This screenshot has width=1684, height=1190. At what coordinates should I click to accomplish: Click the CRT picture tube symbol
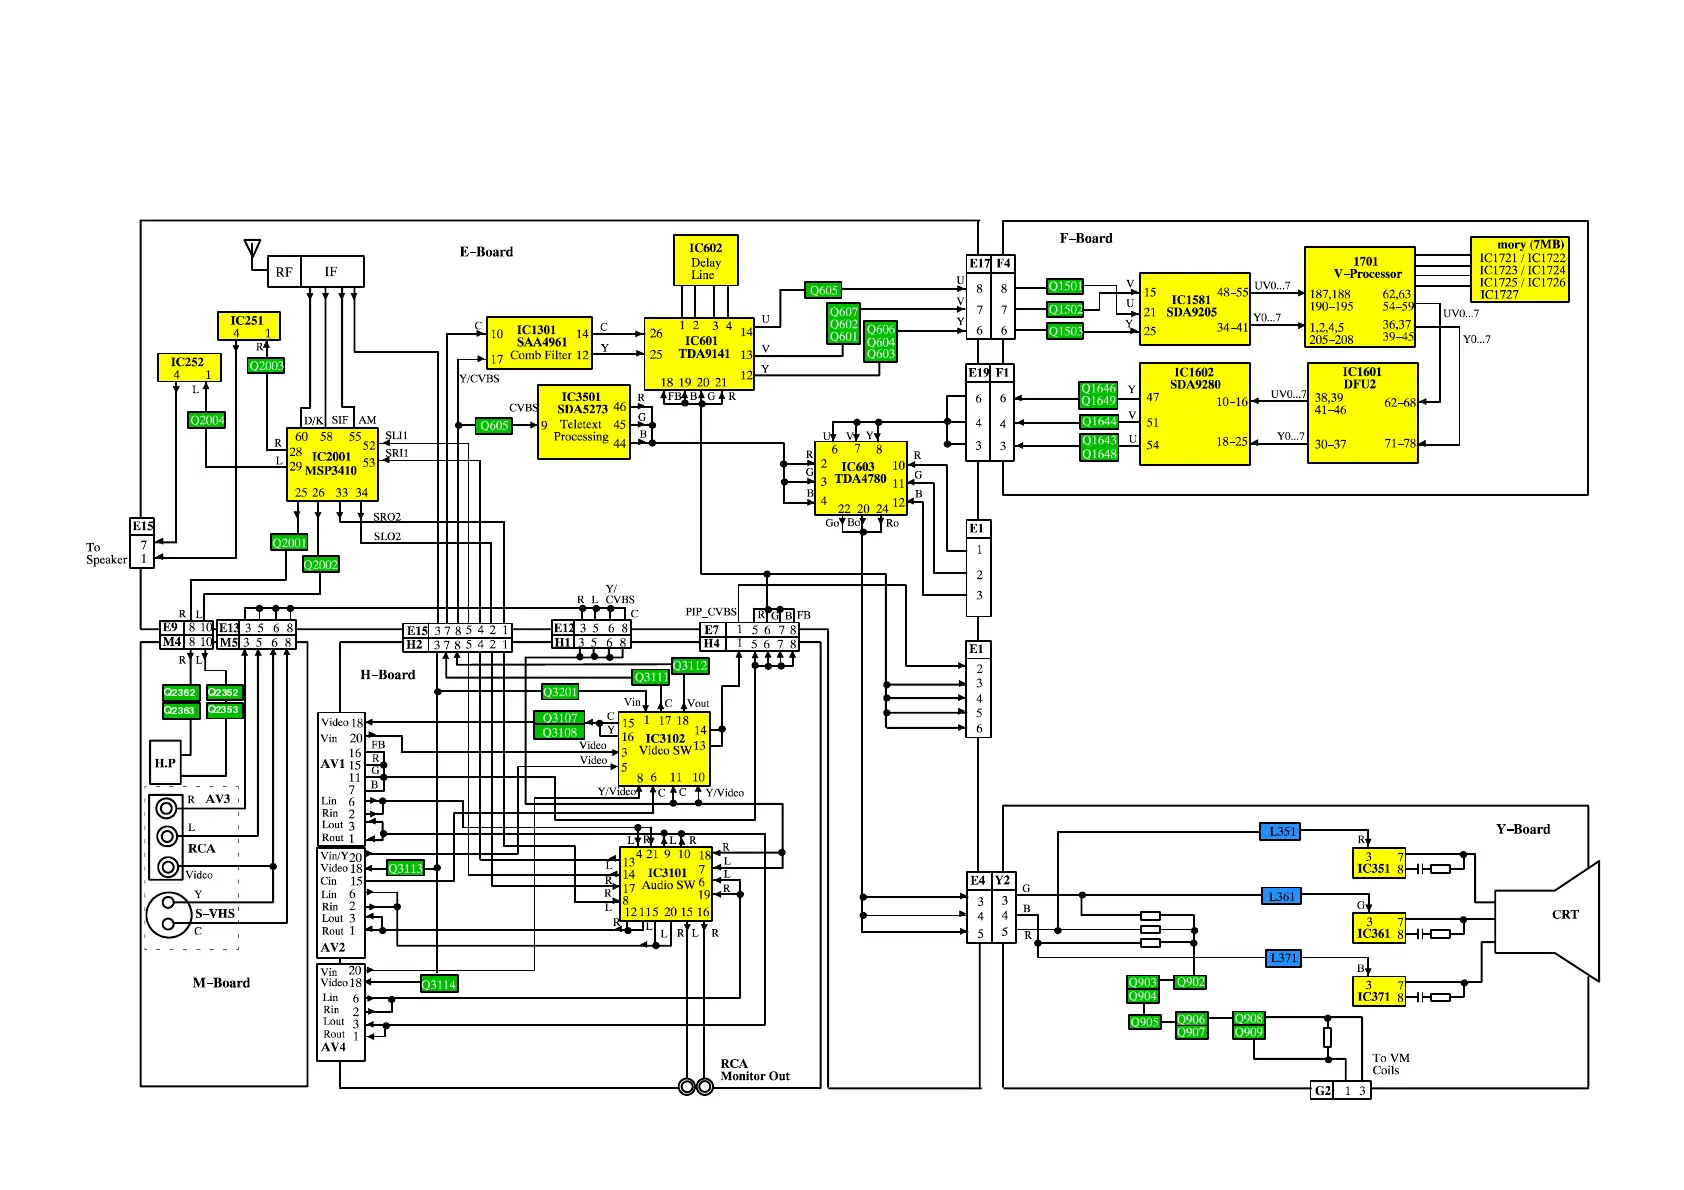(x=1547, y=919)
